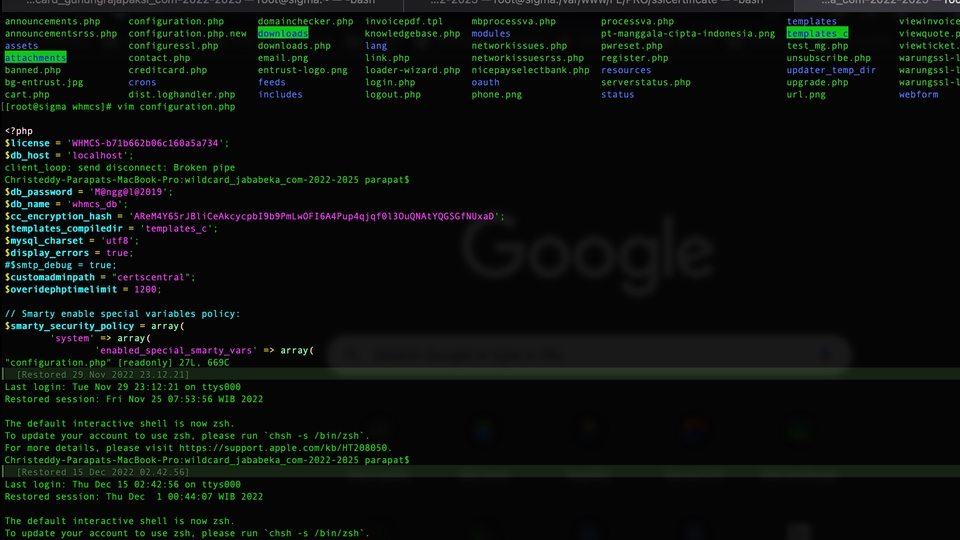
Task: Select configuration.php.new in the listing
Action: pos(187,34)
